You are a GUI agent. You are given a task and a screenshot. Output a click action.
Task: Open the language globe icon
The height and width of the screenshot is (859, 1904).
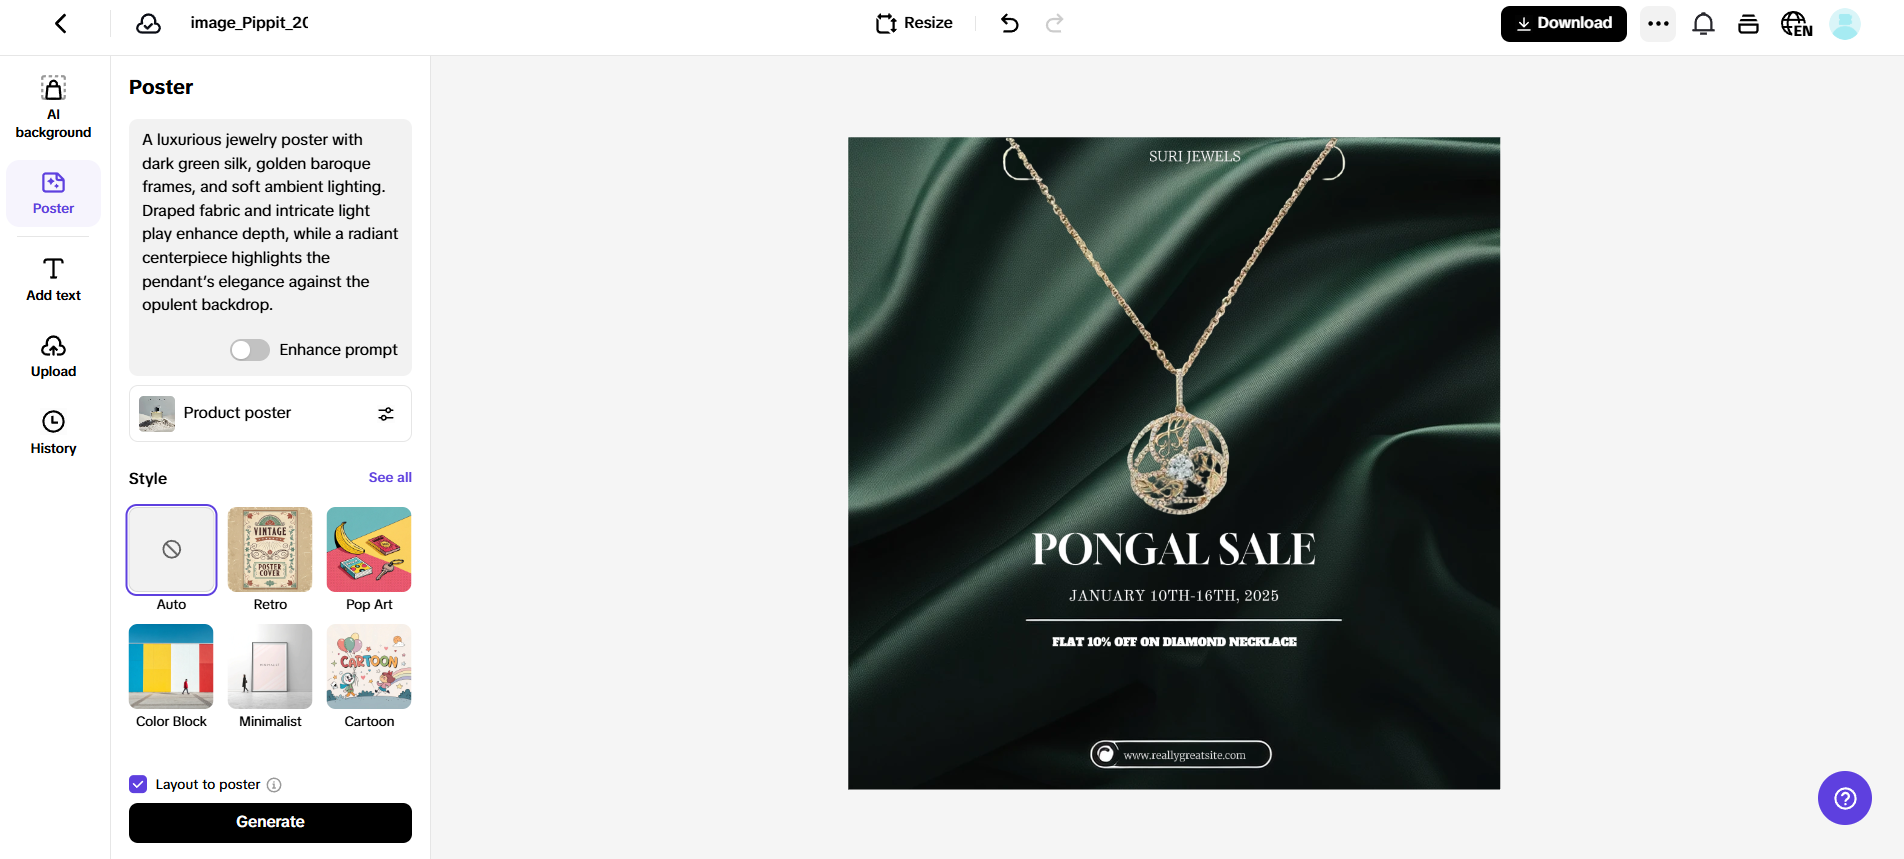coord(1796,24)
